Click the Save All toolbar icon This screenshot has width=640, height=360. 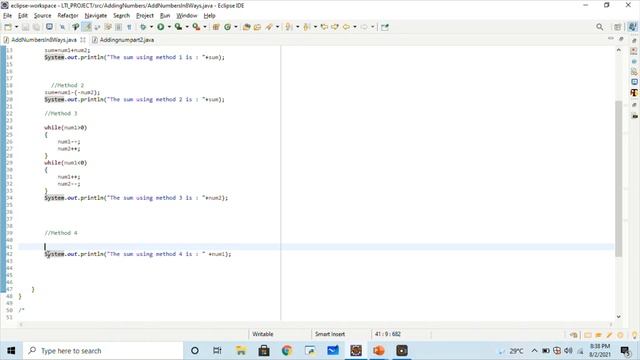coord(36,27)
